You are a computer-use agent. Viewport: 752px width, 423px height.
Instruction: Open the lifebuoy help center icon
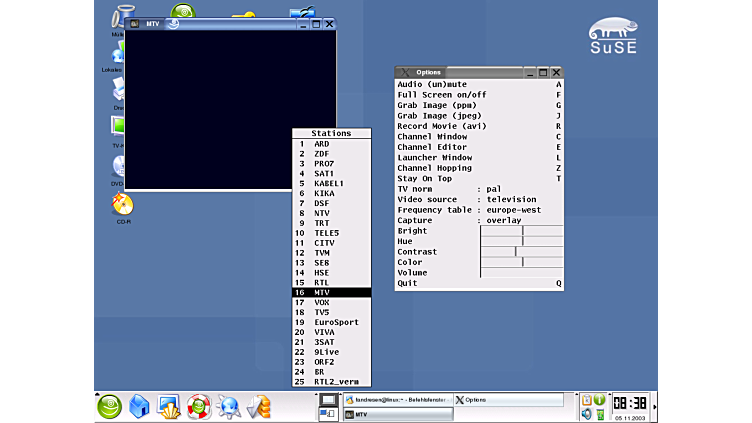pyautogui.click(x=198, y=406)
